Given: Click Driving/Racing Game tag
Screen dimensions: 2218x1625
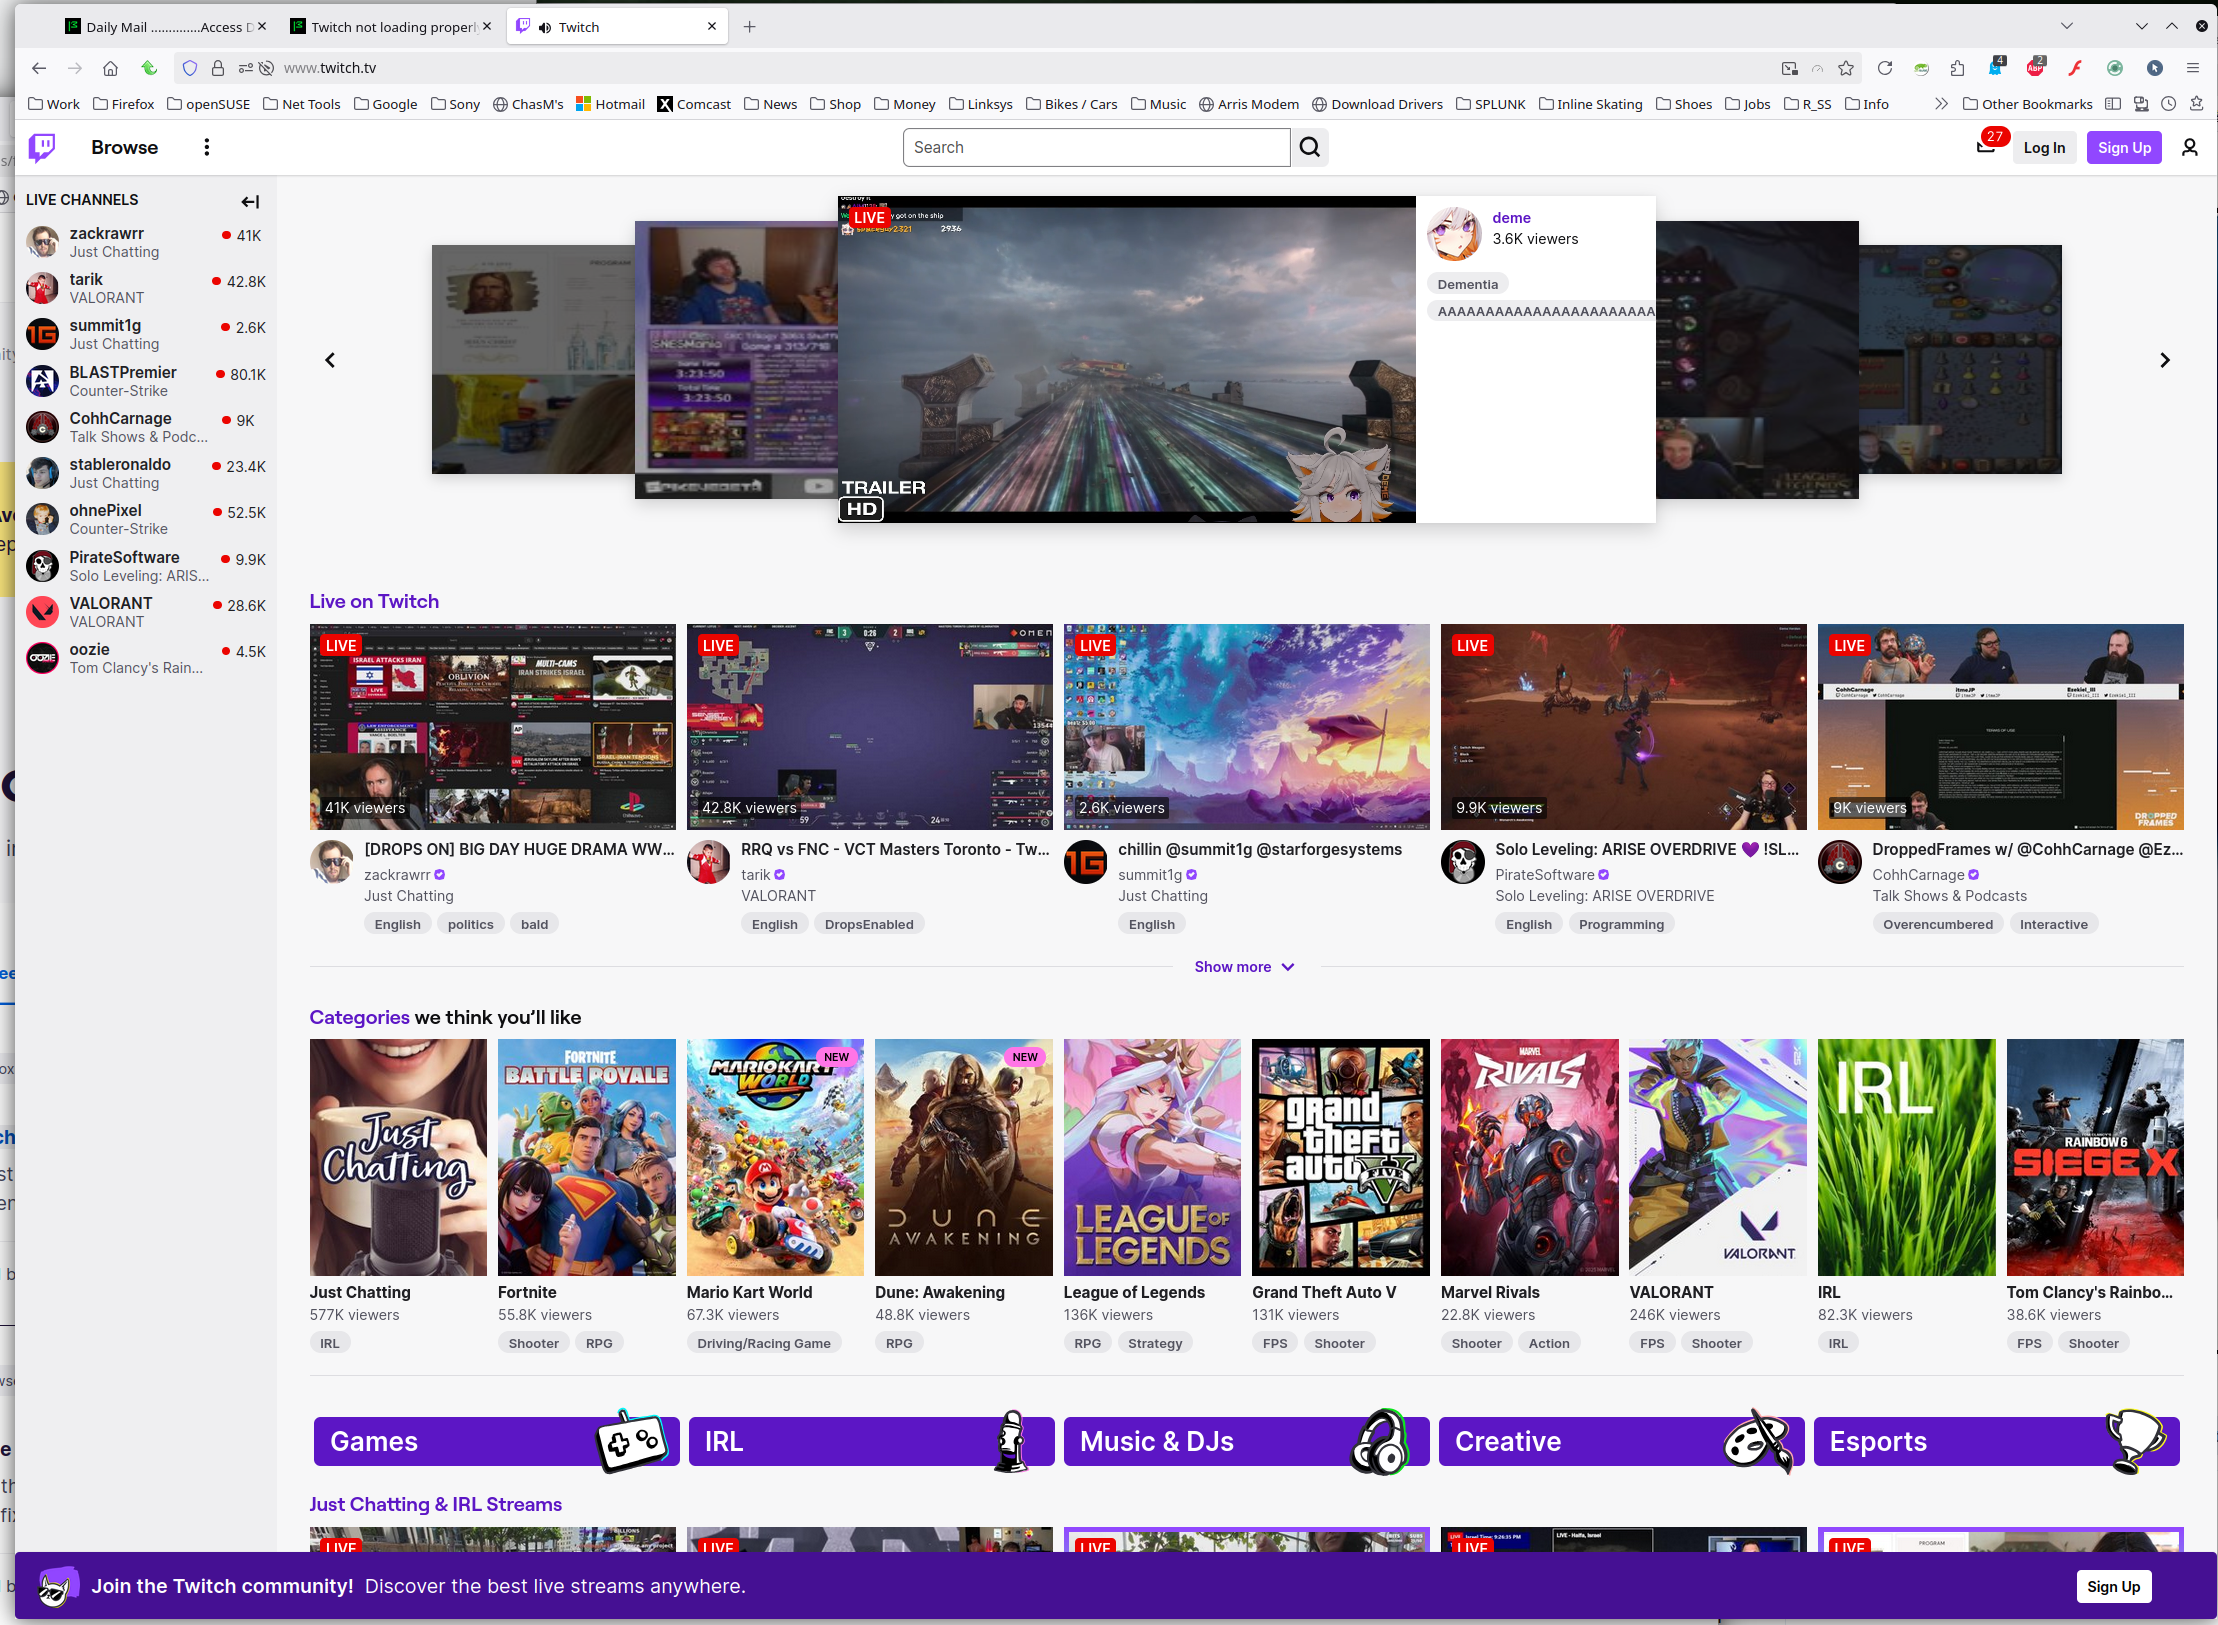Looking at the screenshot, I should [764, 1343].
